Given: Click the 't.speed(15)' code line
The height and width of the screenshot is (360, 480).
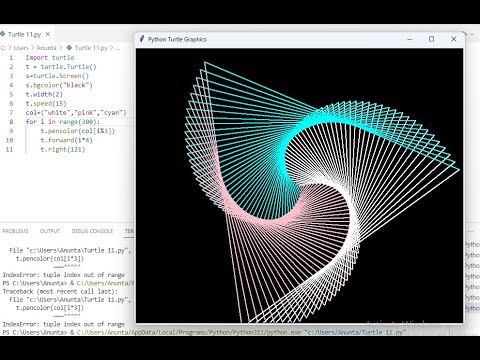Looking at the screenshot, I should (46, 103).
